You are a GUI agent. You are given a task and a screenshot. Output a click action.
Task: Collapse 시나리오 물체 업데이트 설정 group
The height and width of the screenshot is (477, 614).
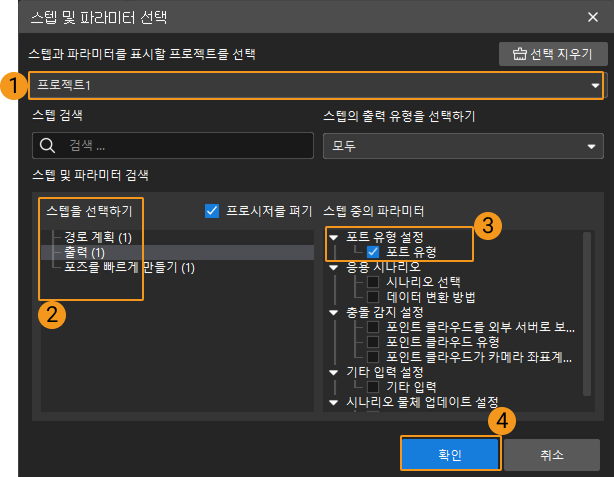[334, 402]
